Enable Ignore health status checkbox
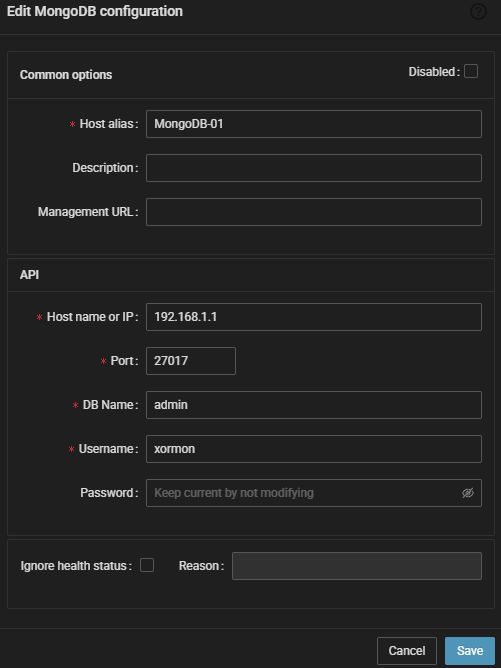501x668 pixels. click(x=147, y=565)
